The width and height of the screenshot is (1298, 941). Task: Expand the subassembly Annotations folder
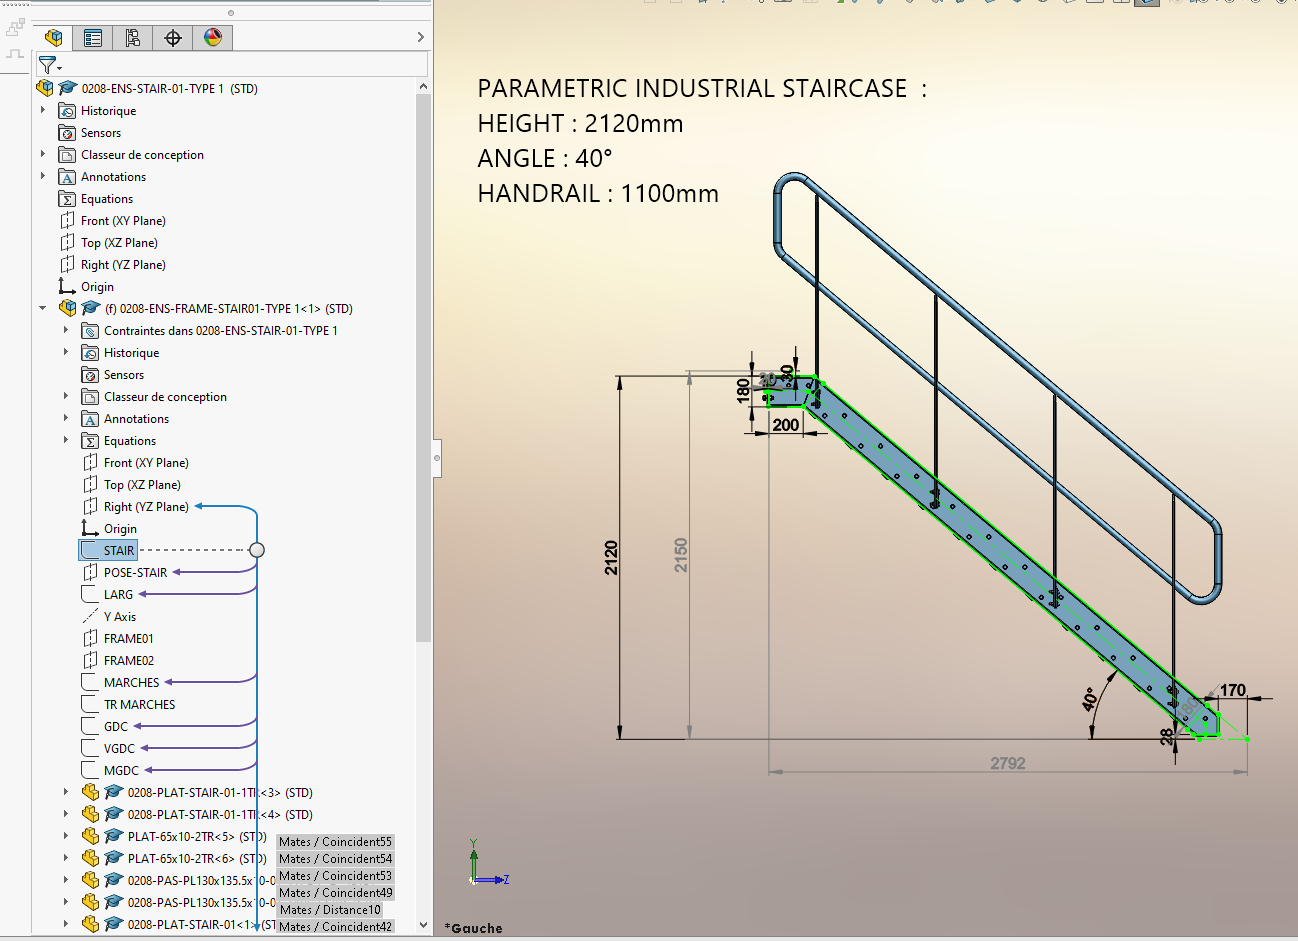coord(66,418)
